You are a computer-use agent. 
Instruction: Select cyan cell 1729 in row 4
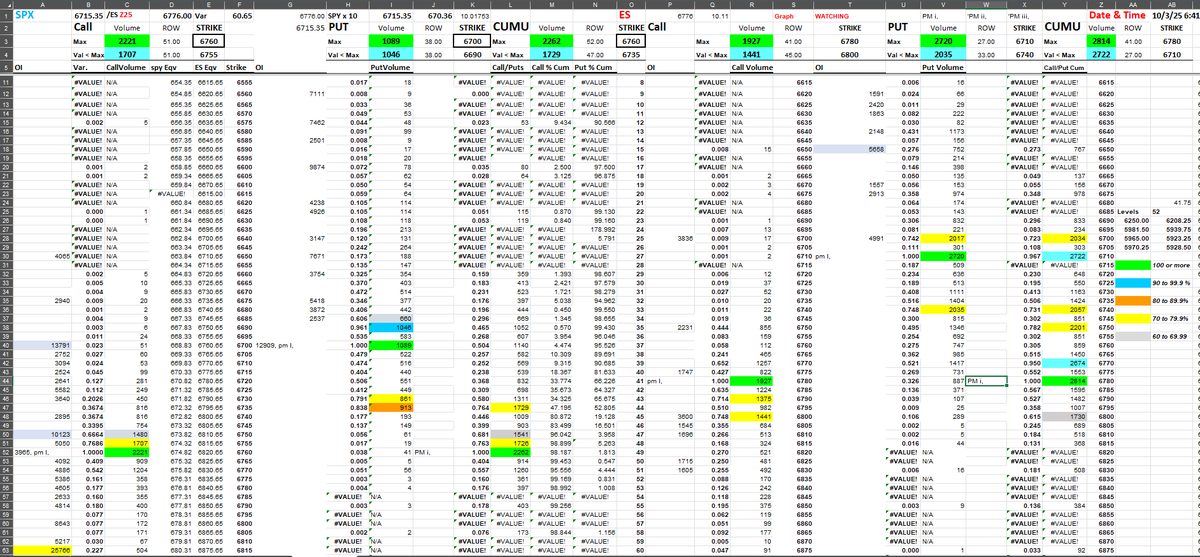[551, 55]
